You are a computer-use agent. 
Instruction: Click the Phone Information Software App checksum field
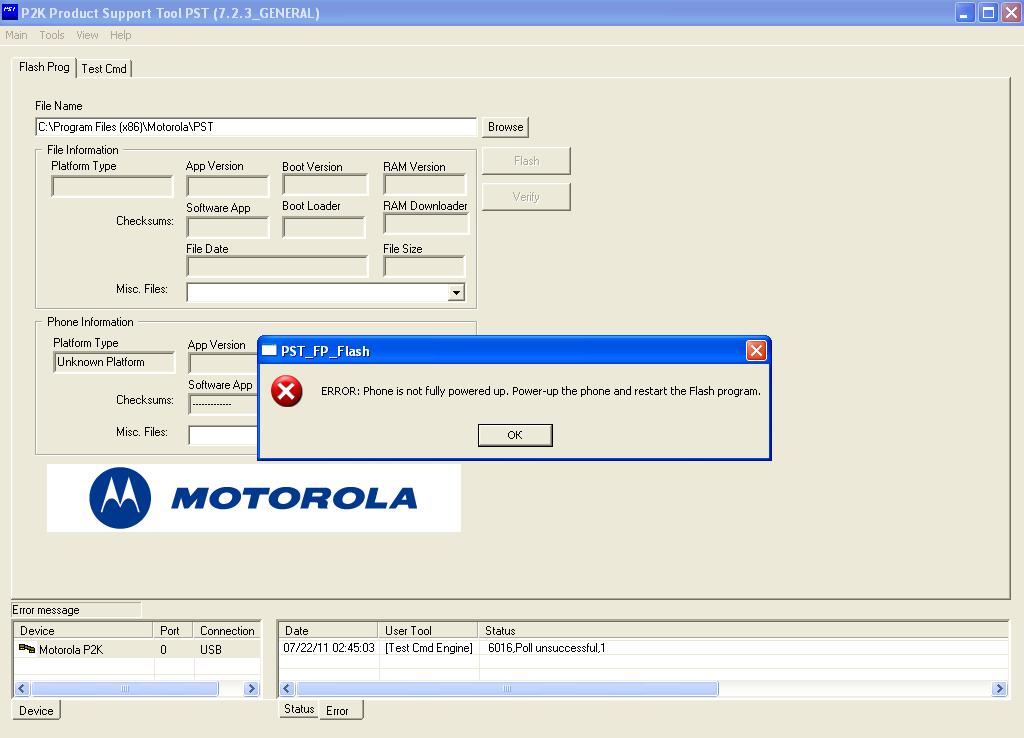click(x=223, y=404)
